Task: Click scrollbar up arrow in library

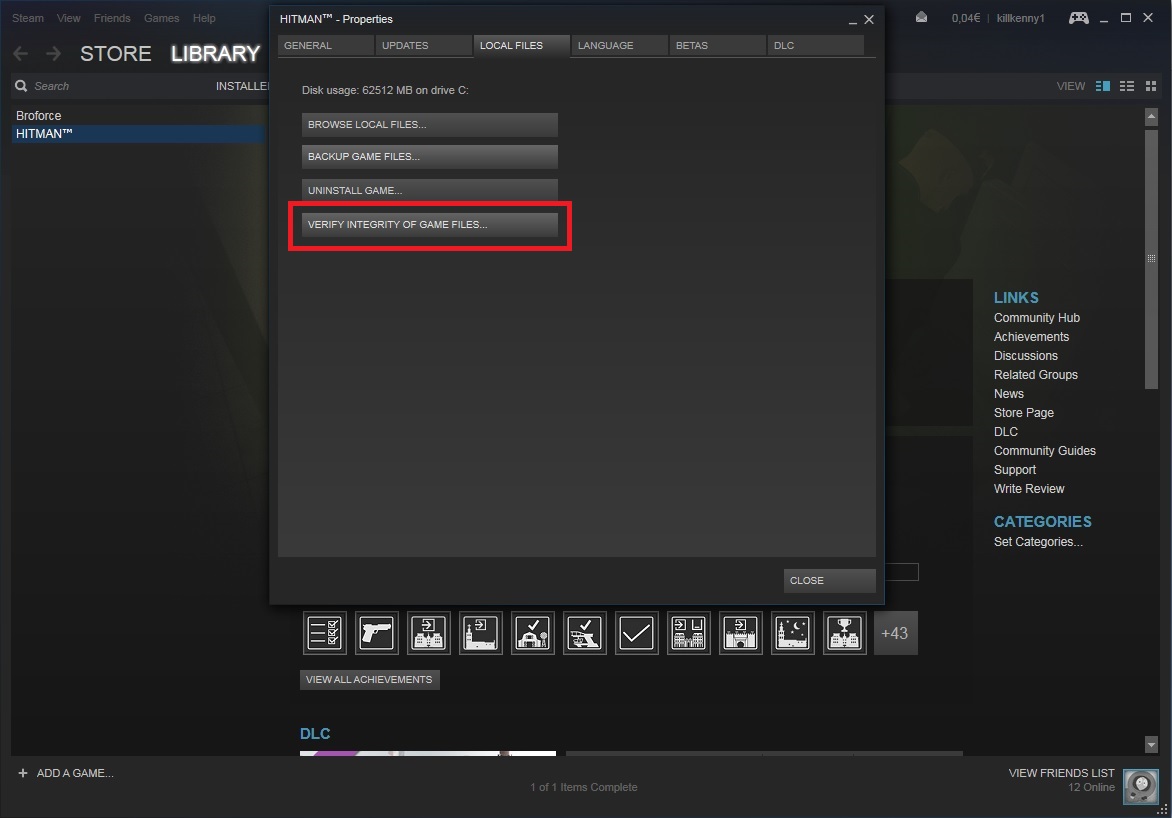Action: point(1151,116)
